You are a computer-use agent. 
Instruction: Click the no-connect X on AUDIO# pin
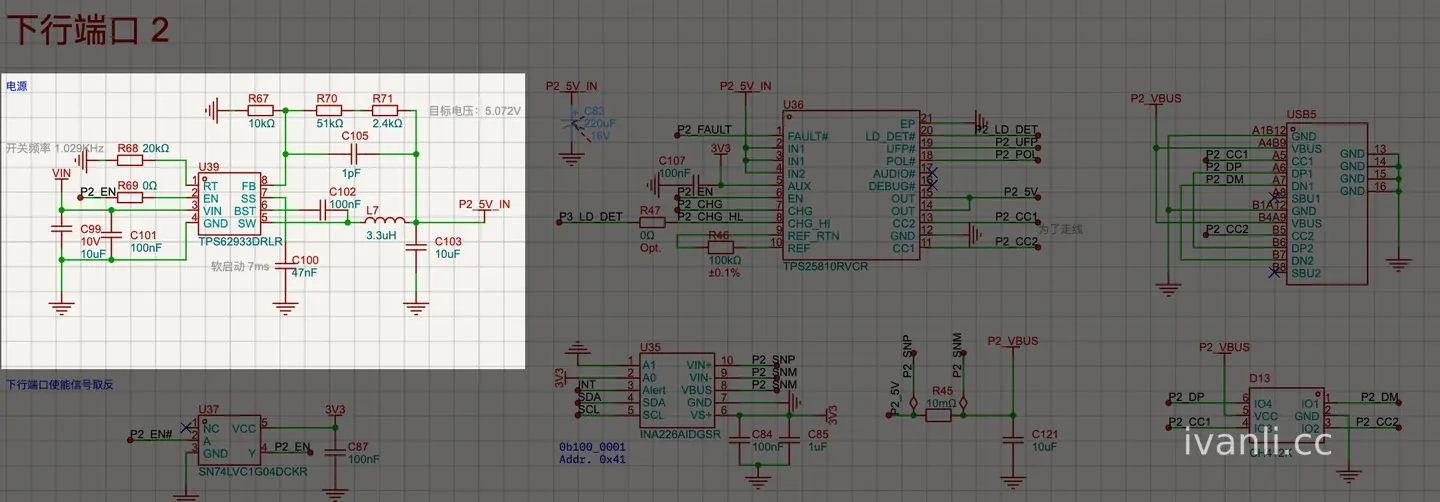(x=933, y=173)
